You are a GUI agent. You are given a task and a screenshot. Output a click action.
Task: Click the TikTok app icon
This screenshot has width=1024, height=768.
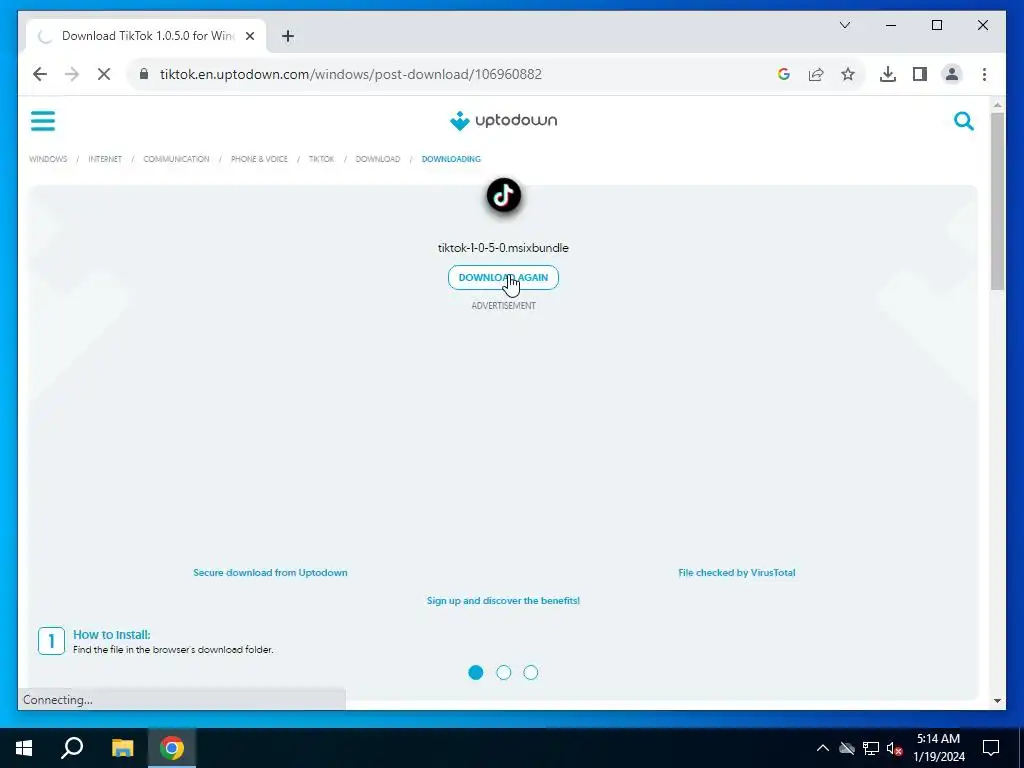[504, 195]
